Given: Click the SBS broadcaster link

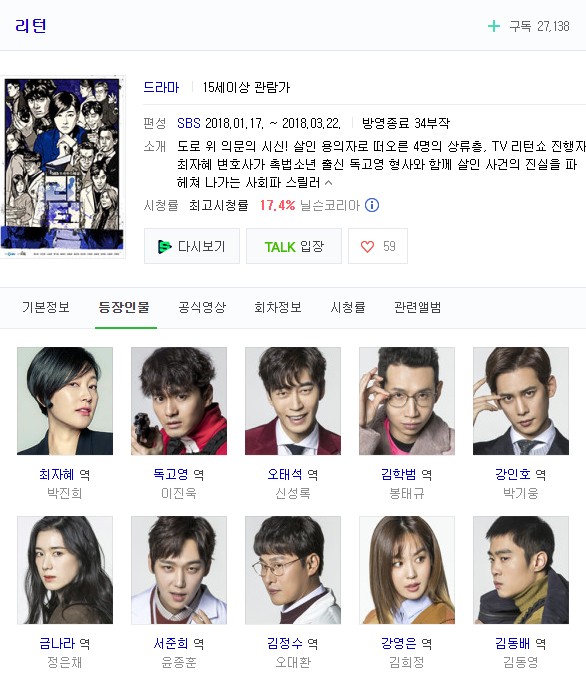Looking at the screenshot, I should coord(188,123).
